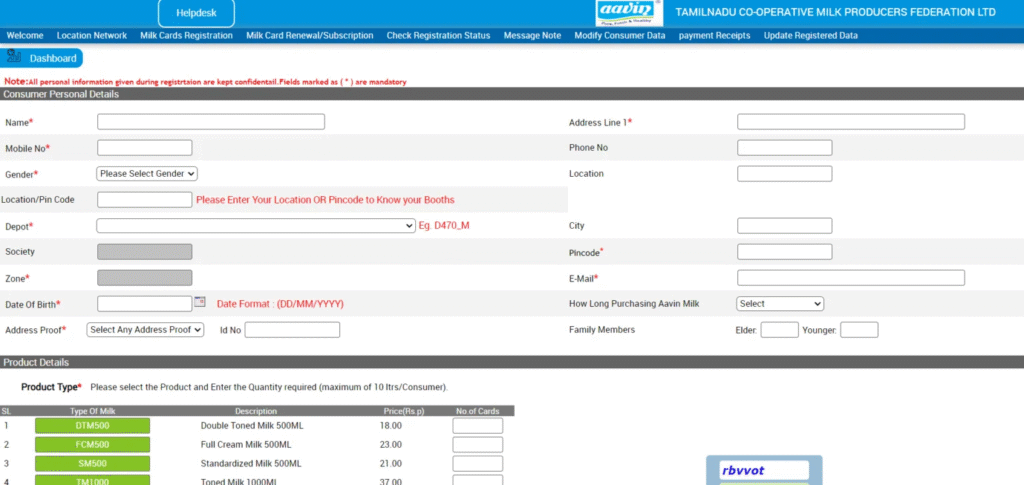Viewport: 1024px width, 485px height.
Task: Open the Message Note menu
Action: coord(532,36)
